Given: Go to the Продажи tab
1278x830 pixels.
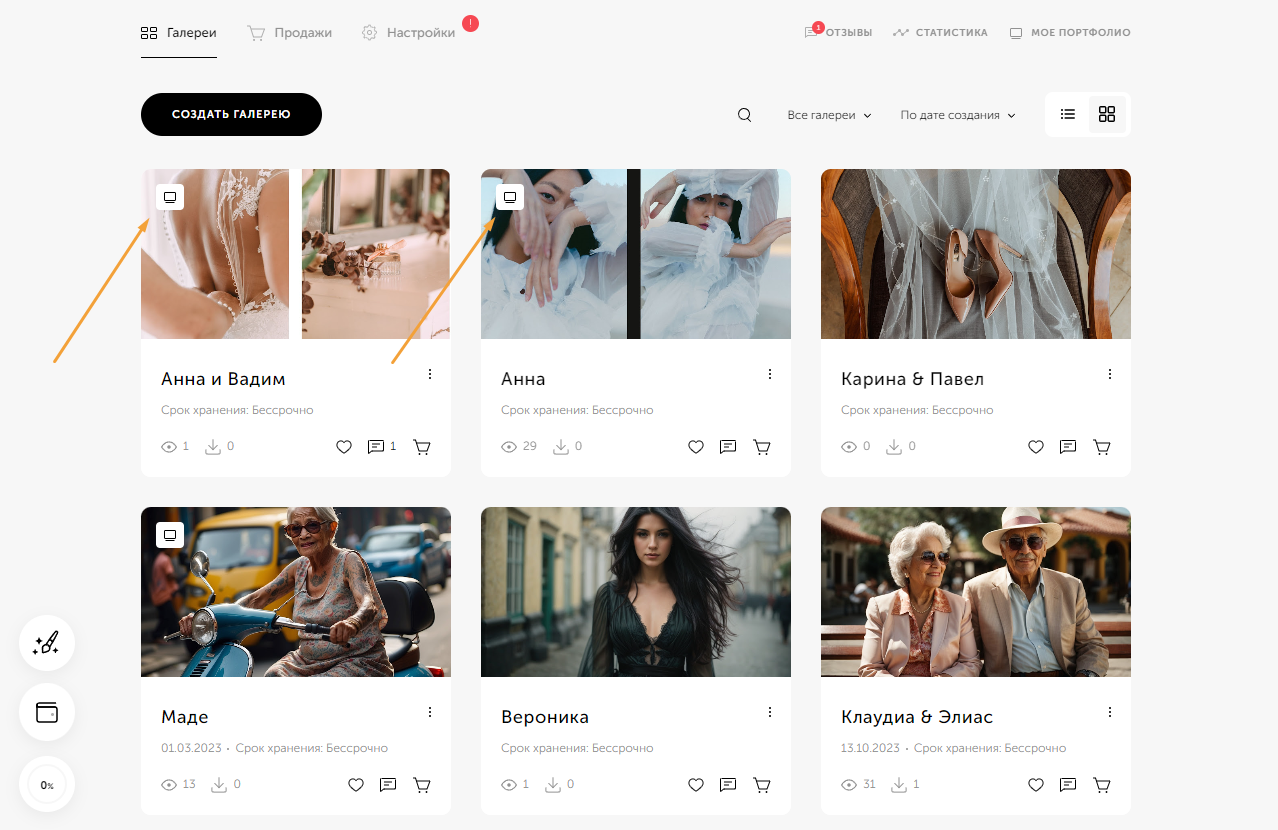Looking at the screenshot, I should click(x=290, y=33).
